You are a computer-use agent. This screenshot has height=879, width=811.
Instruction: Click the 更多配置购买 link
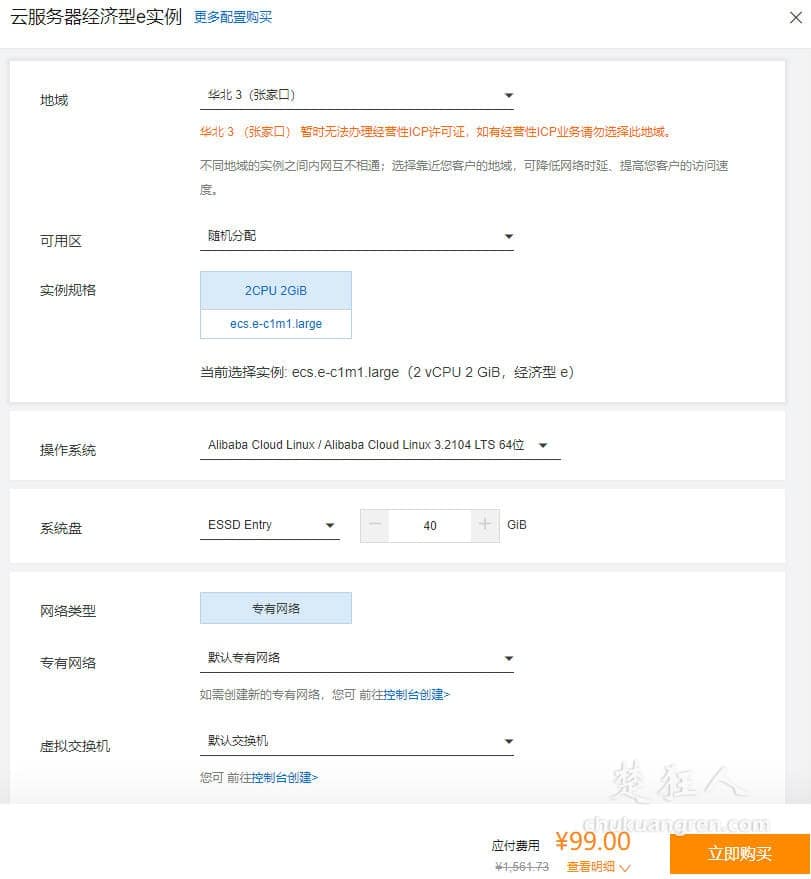[233, 17]
